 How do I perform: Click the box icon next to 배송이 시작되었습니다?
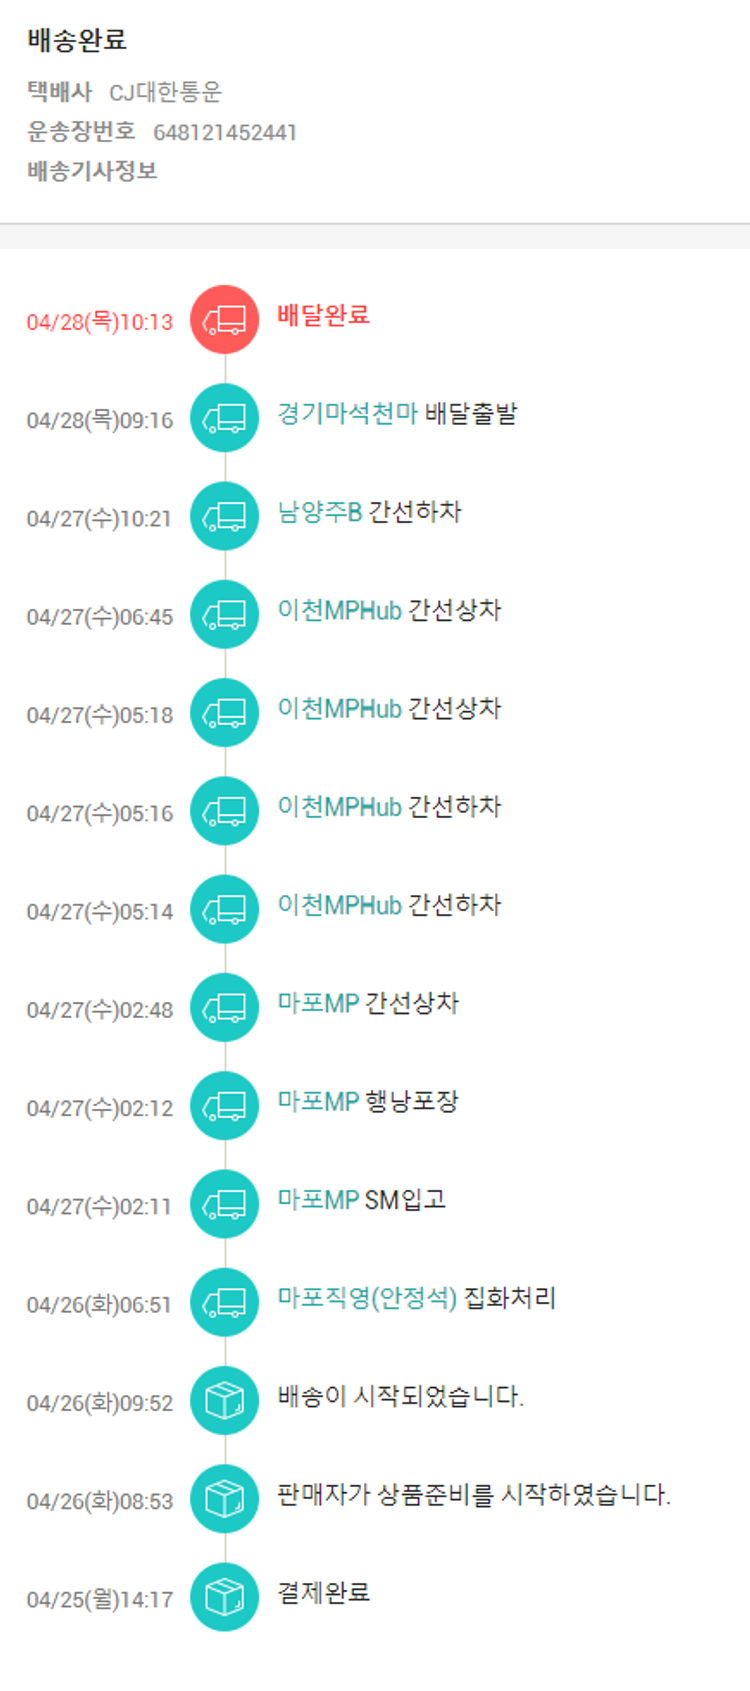tap(224, 1400)
